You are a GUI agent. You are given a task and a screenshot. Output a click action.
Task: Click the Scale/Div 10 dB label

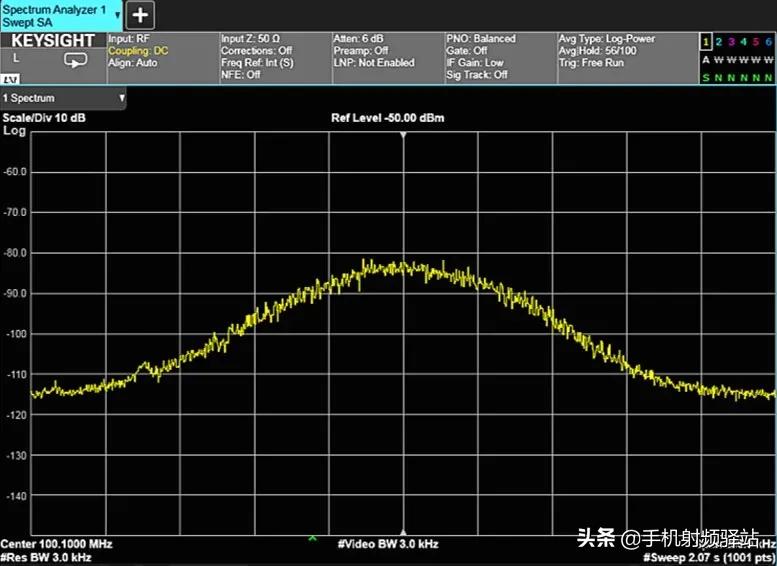point(44,118)
